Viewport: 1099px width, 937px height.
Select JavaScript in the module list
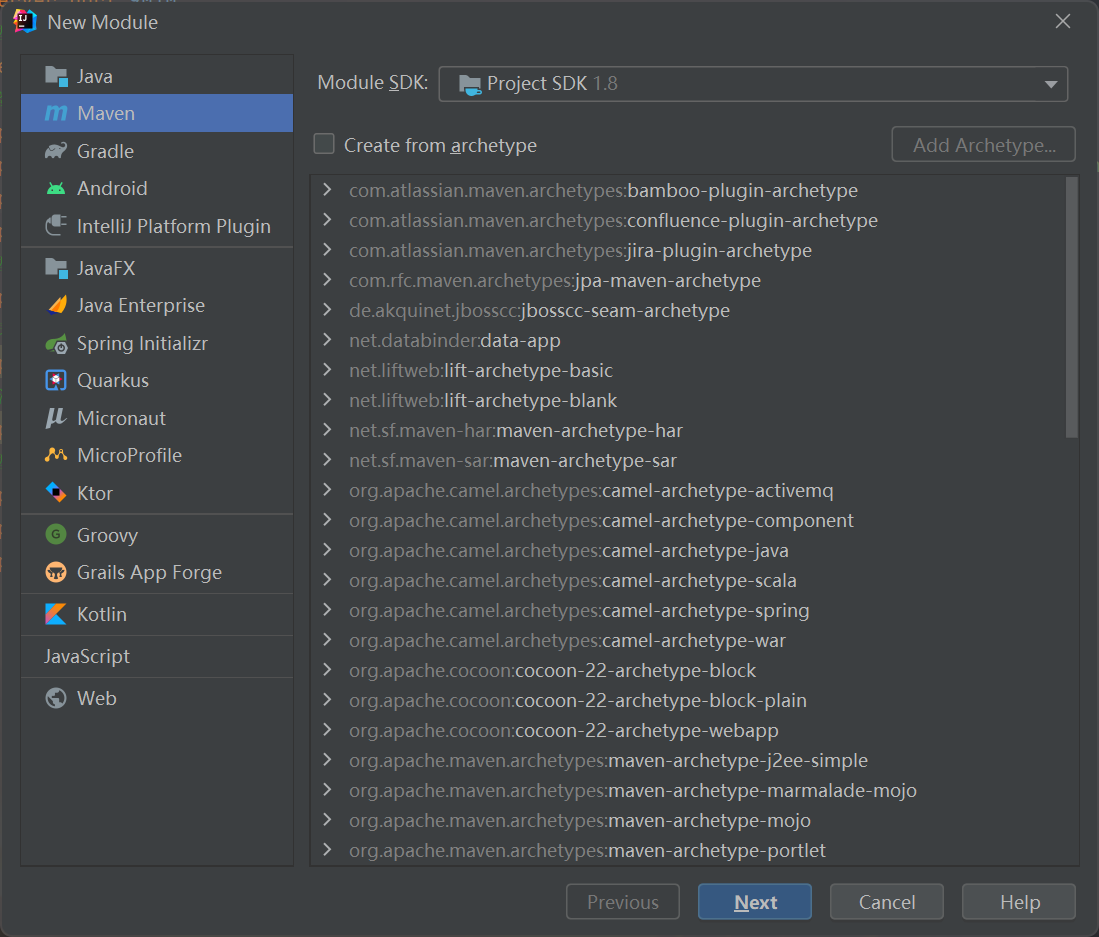(87, 656)
